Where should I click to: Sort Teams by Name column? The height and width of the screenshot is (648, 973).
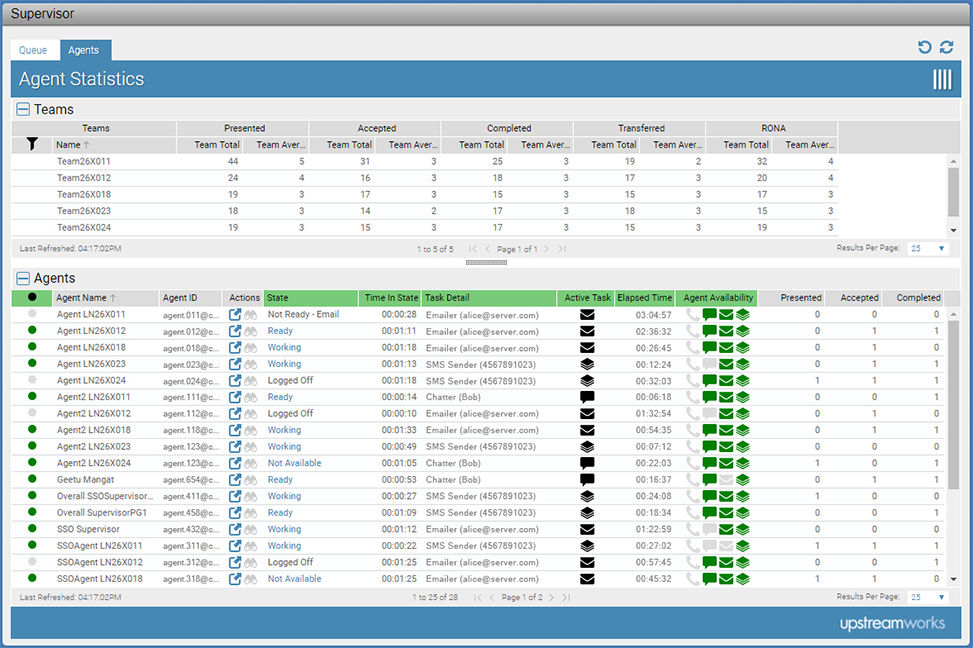point(114,145)
